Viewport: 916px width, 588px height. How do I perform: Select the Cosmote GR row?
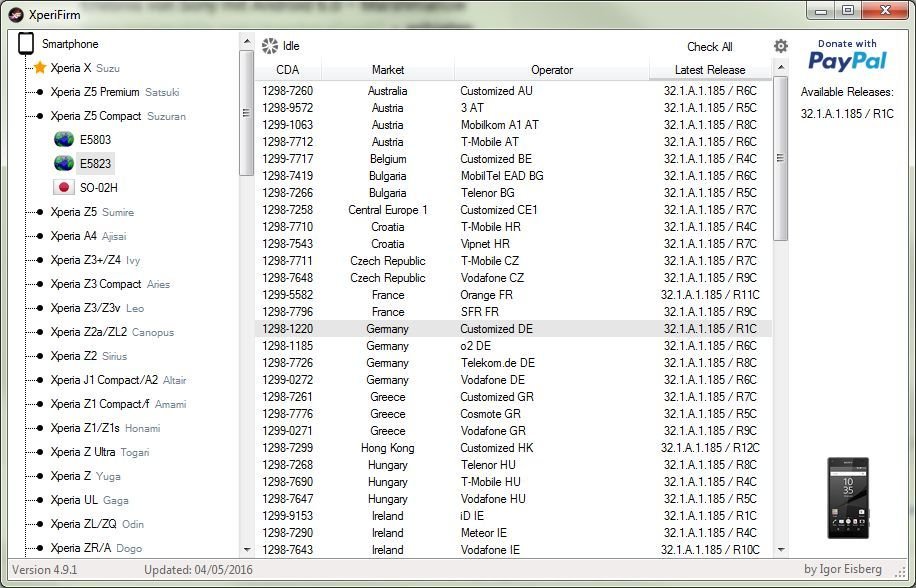(513, 413)
